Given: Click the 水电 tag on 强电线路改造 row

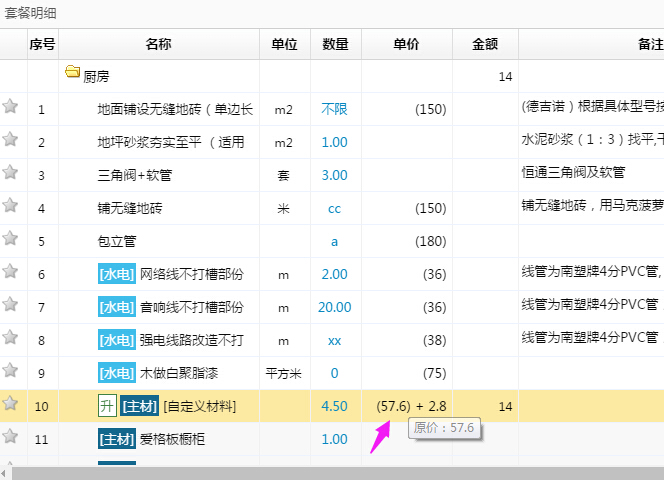Looking at the screenshot, I should [116, 340].
